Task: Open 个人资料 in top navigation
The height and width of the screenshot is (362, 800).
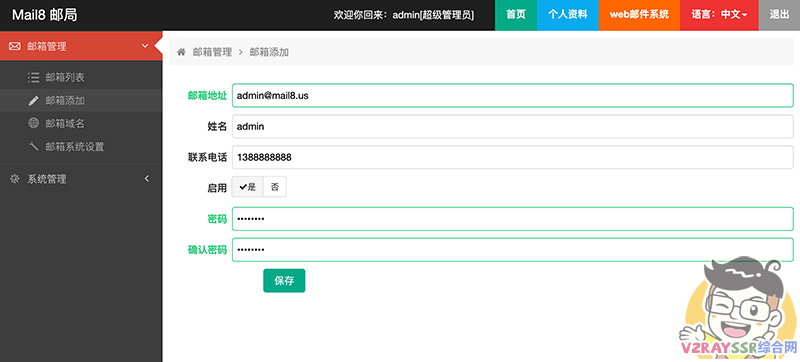Action: [x=567, y=15]
